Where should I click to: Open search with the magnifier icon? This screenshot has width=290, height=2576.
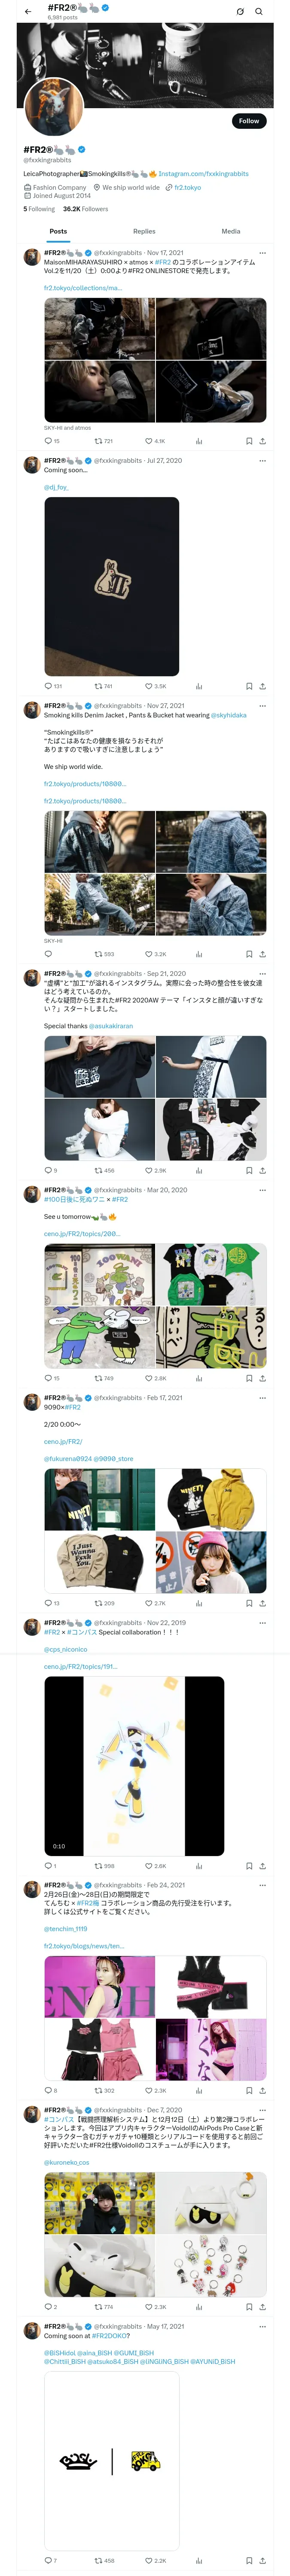[x=259, y=12]
